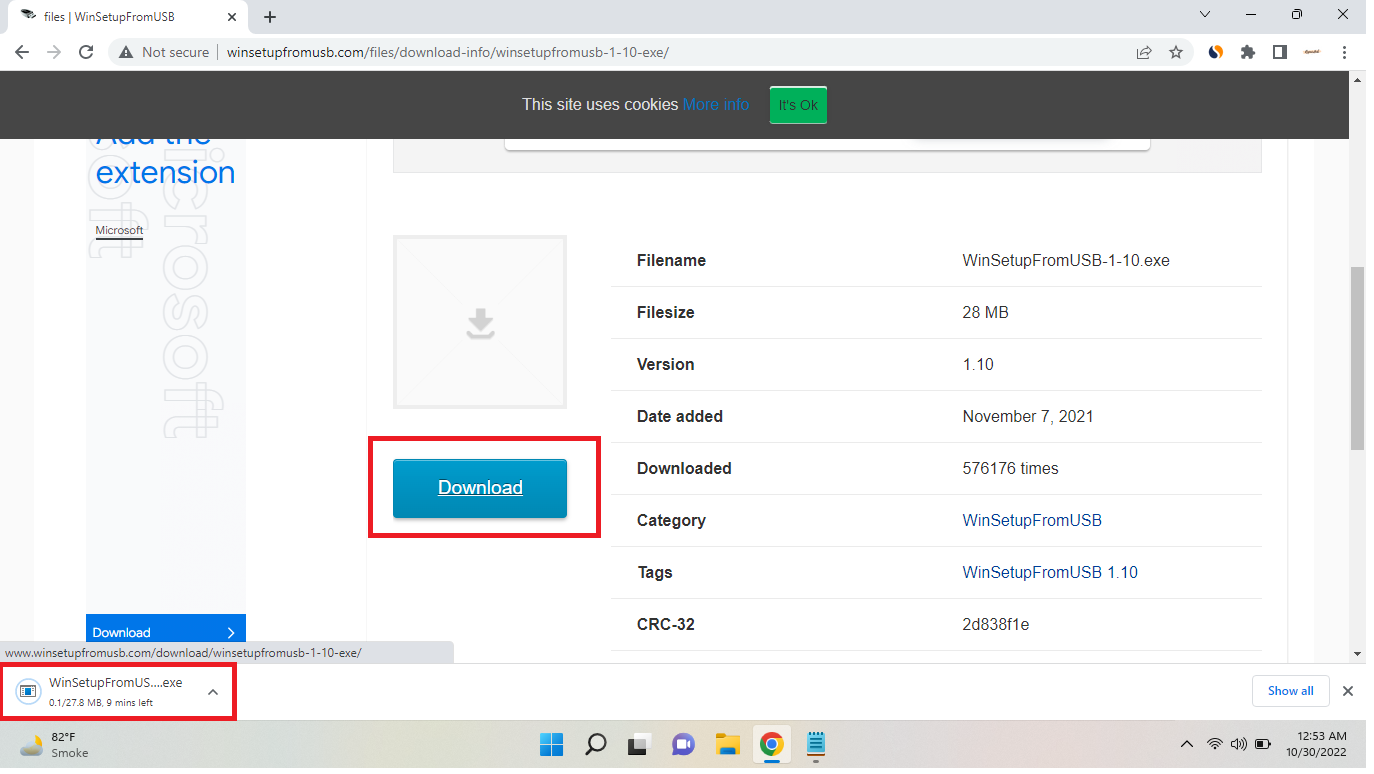Viewport: 1374px width, 774px height.
Task: Bookmark this page with the star icon
Action: click(1176, 52)
